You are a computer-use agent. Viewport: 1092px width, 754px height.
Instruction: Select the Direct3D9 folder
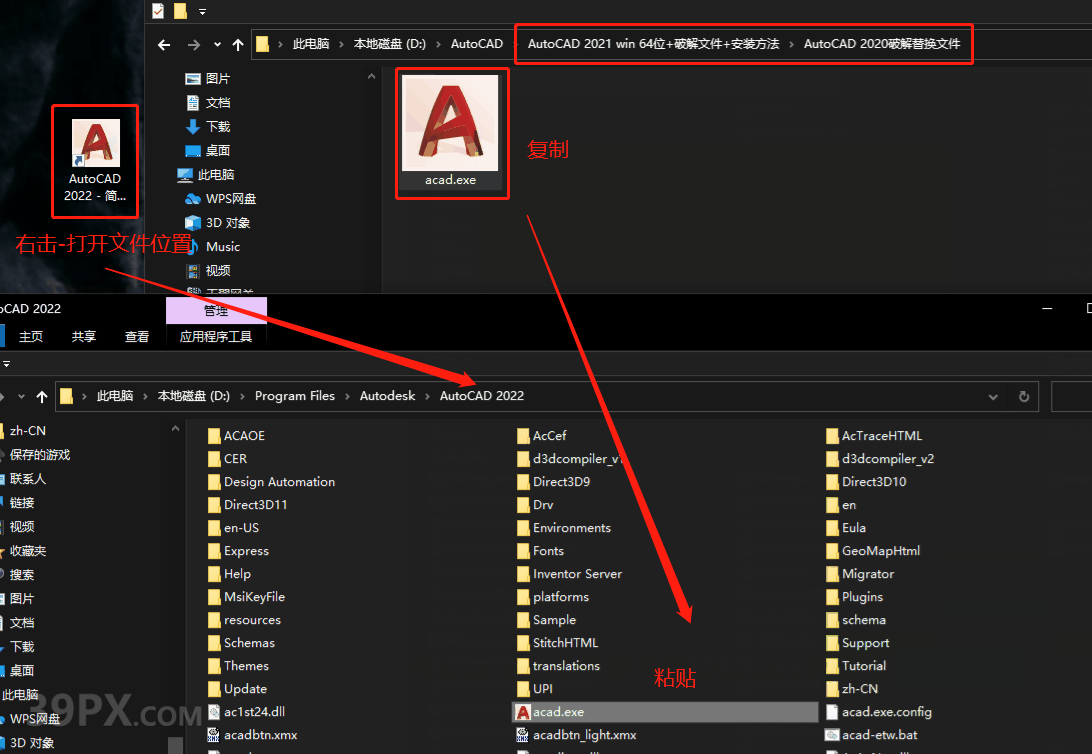coord(554,482)
